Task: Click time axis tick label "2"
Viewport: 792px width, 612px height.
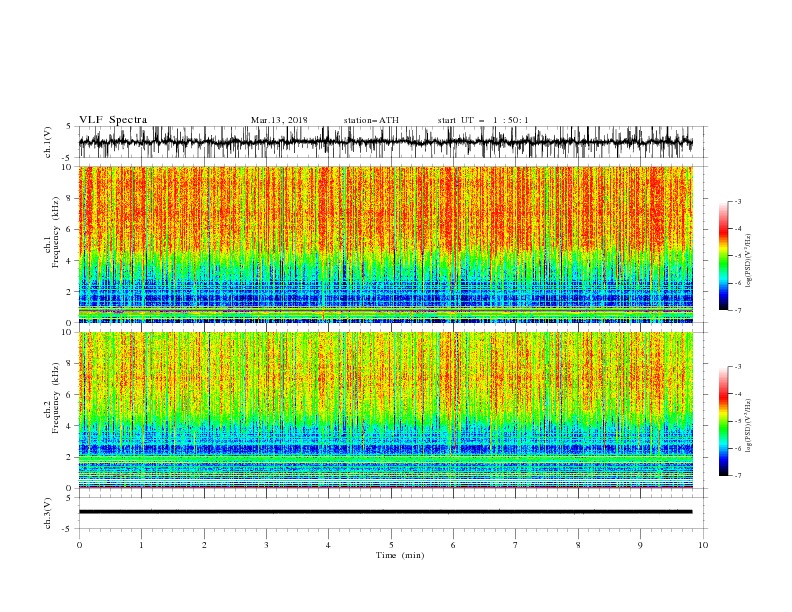Action: (204, 545)
